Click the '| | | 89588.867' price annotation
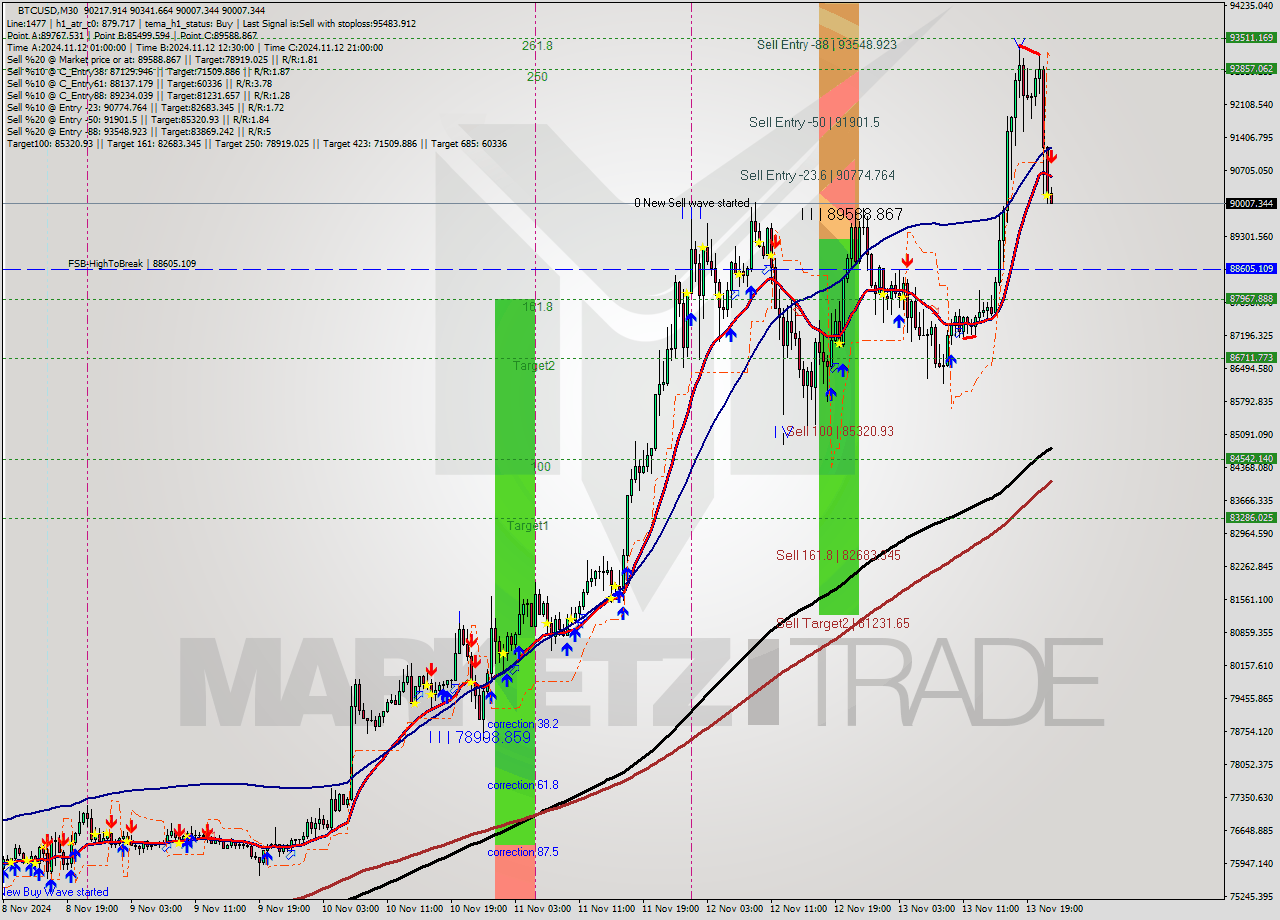This screenshot has height=920, width=1280. tap(852, 214)
